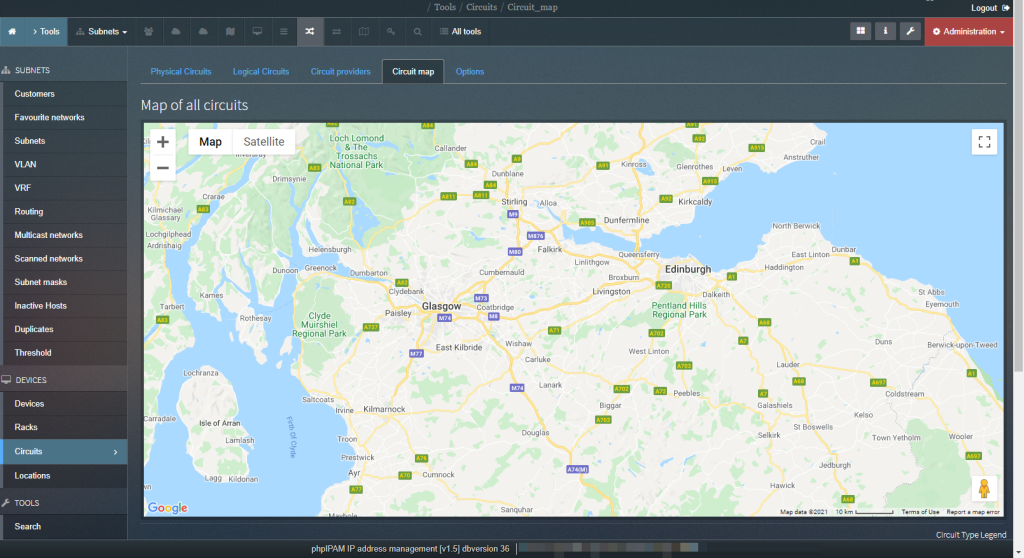Image resolution: width=1024 pixels, height=558 pixels.
Task: Open the dashboard grid icon button
Action: 860,31
